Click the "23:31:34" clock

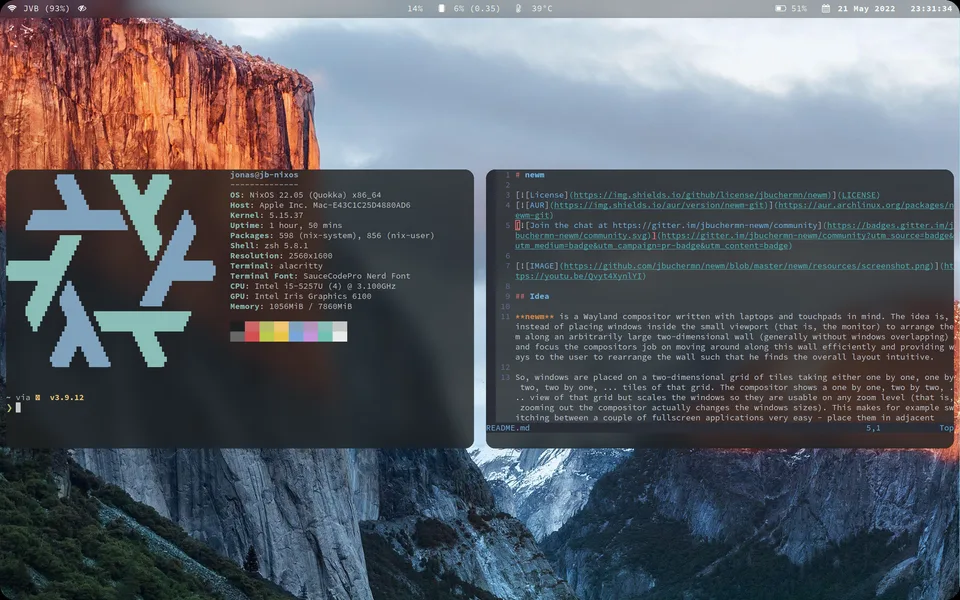931,9
